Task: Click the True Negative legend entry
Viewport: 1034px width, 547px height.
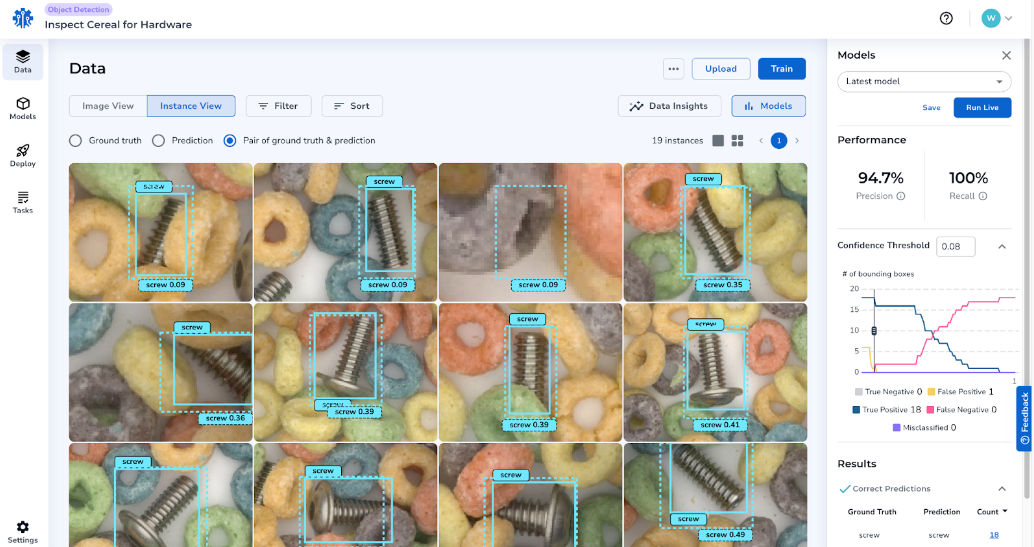Action: (x=888, y=392)
